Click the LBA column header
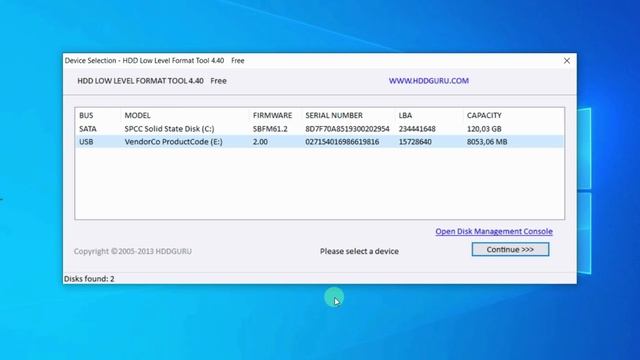 pos(405,116)
